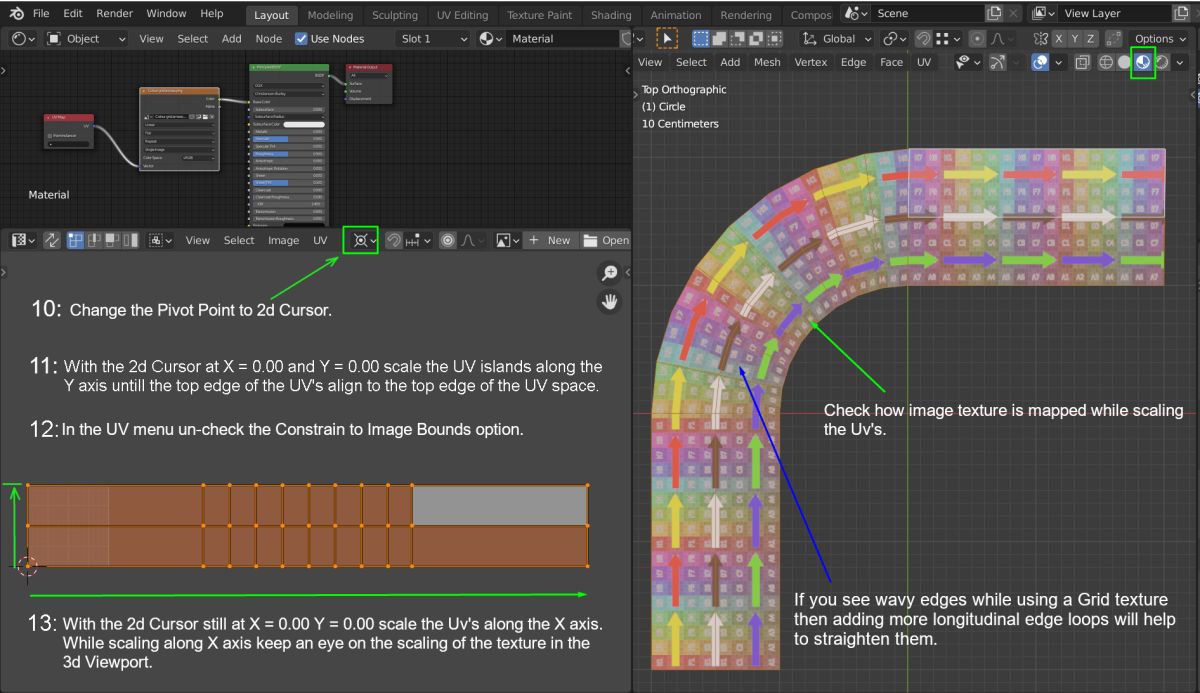Click the select box tool icon
Viewport: 1200px width, 693px height.
(x=667, y=38)
